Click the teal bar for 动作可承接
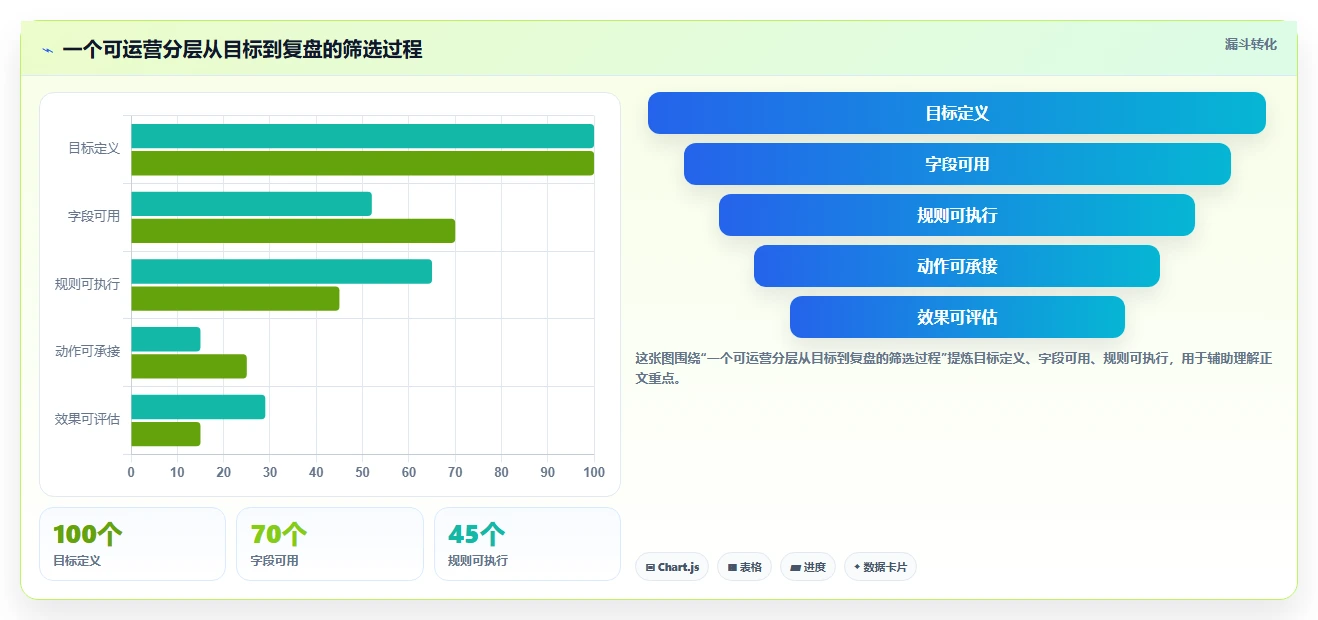The image size is (1318, 620). click(165, 339)
